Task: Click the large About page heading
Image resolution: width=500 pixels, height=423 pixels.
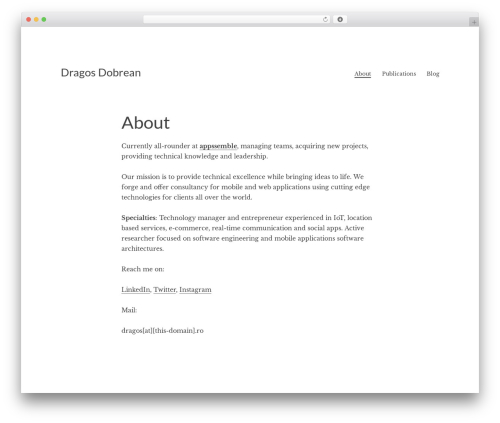Action: coord(146,123)
